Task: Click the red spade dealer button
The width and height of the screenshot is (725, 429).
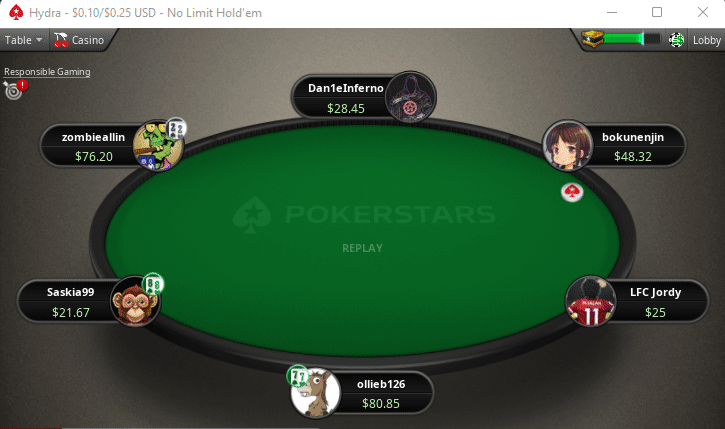Action: pos(572,192)
